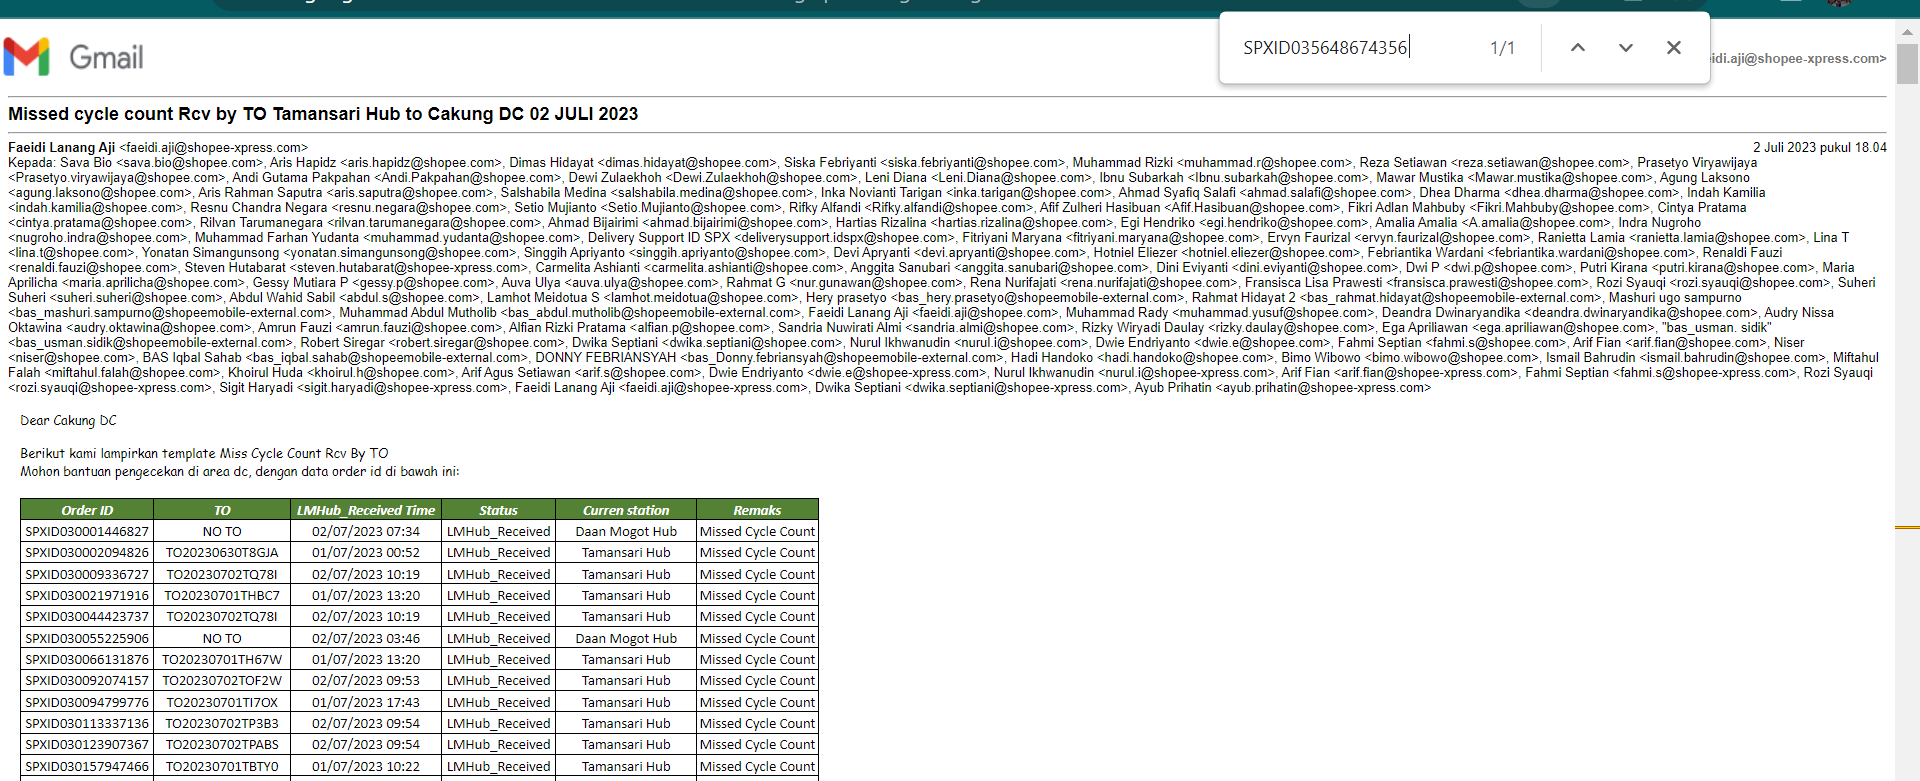The image size is (1920, 781).
Task: Click time cell 02/07/2023 03:46
Action: coord(366,639)
